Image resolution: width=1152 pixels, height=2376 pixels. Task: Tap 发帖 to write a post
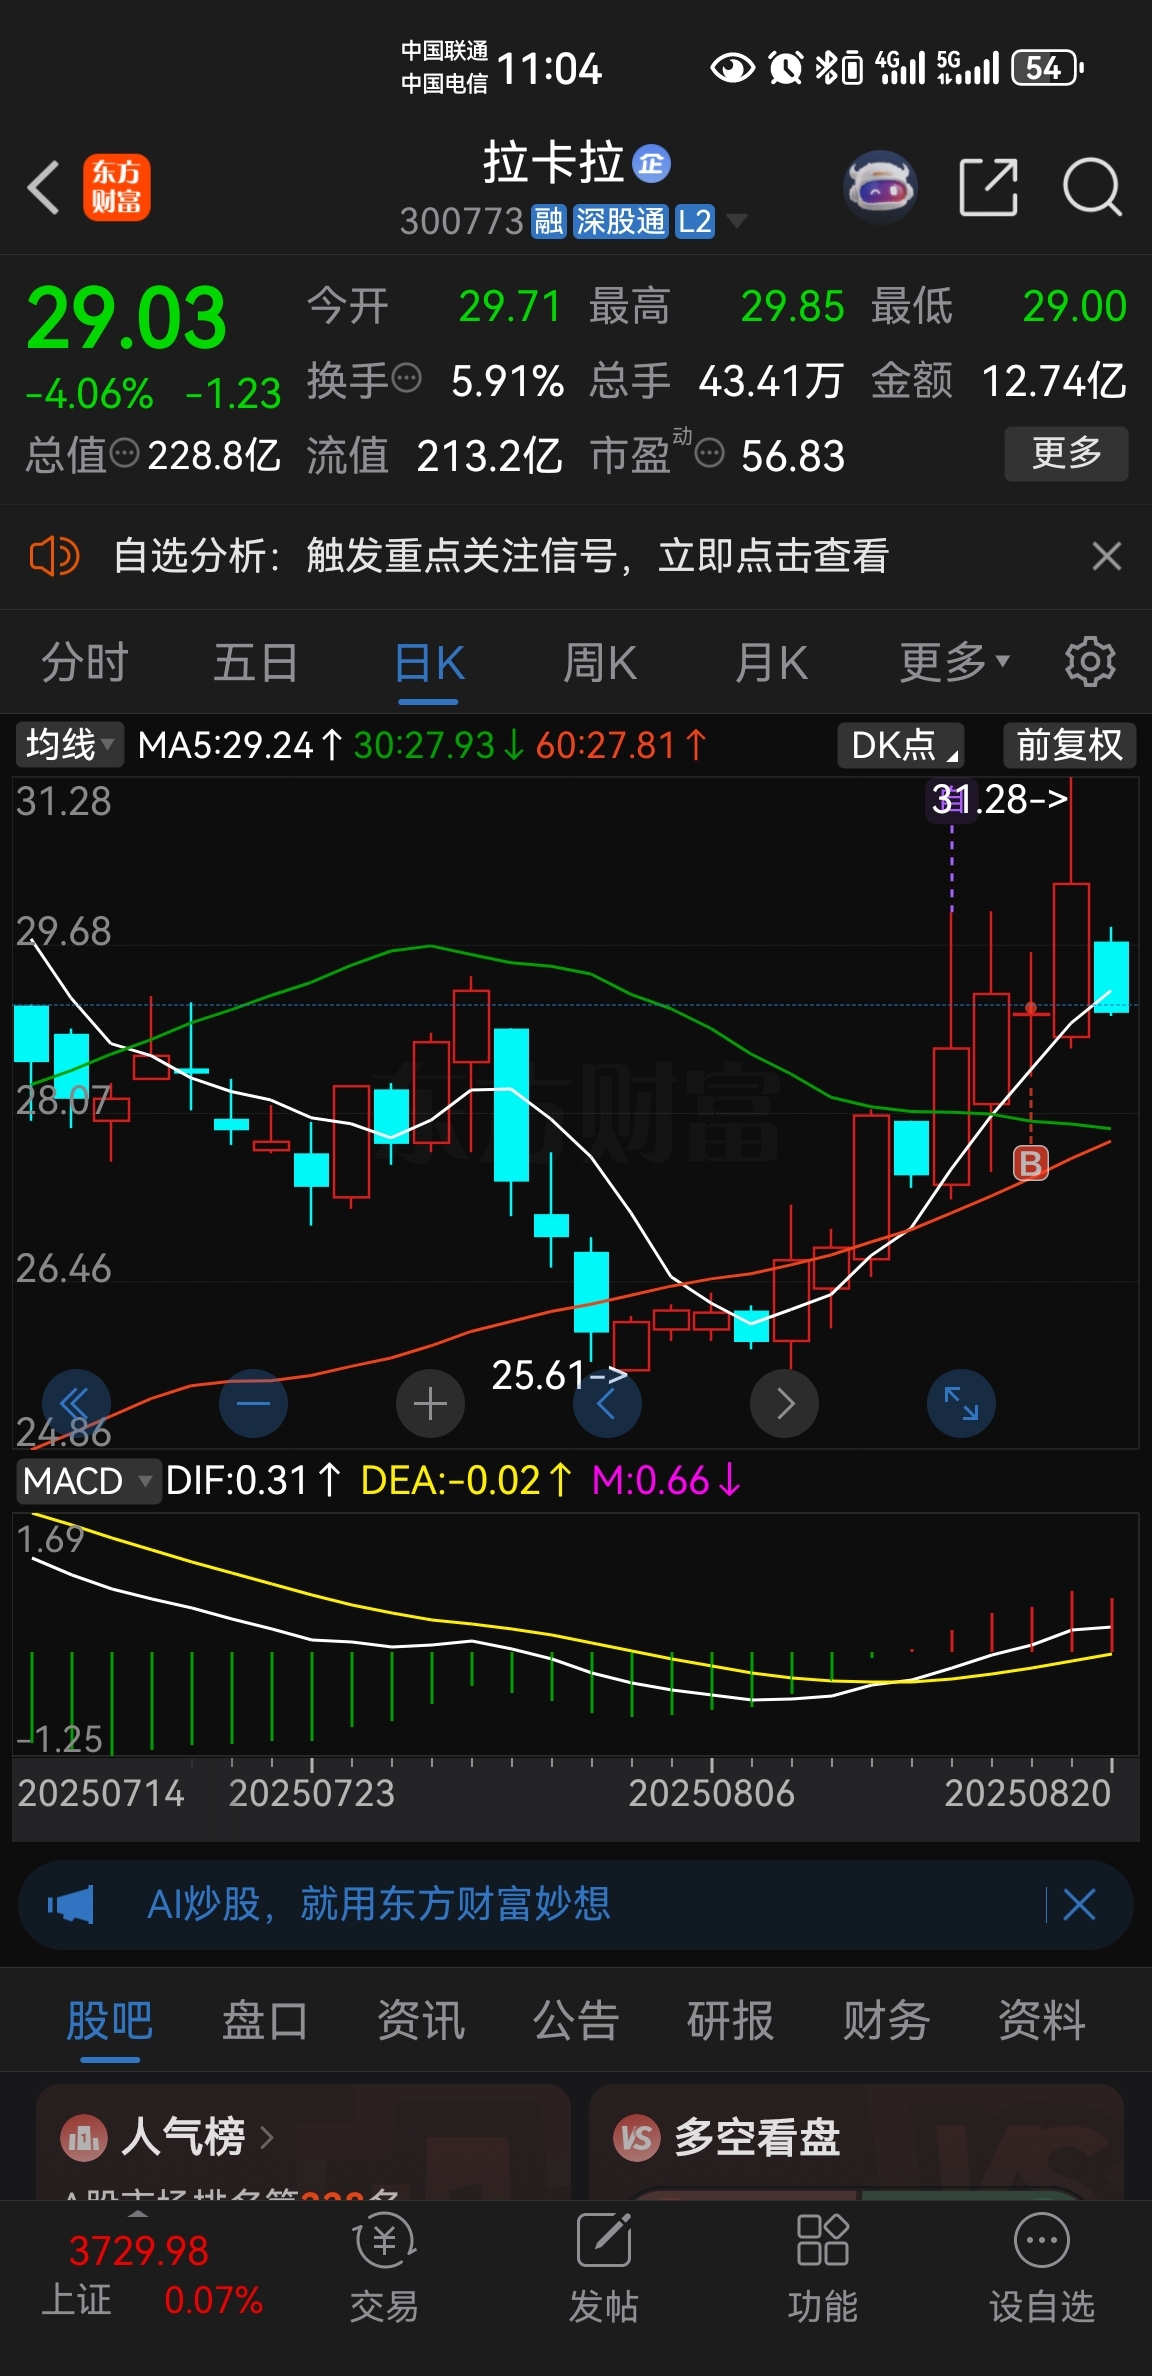point(603,2268)
